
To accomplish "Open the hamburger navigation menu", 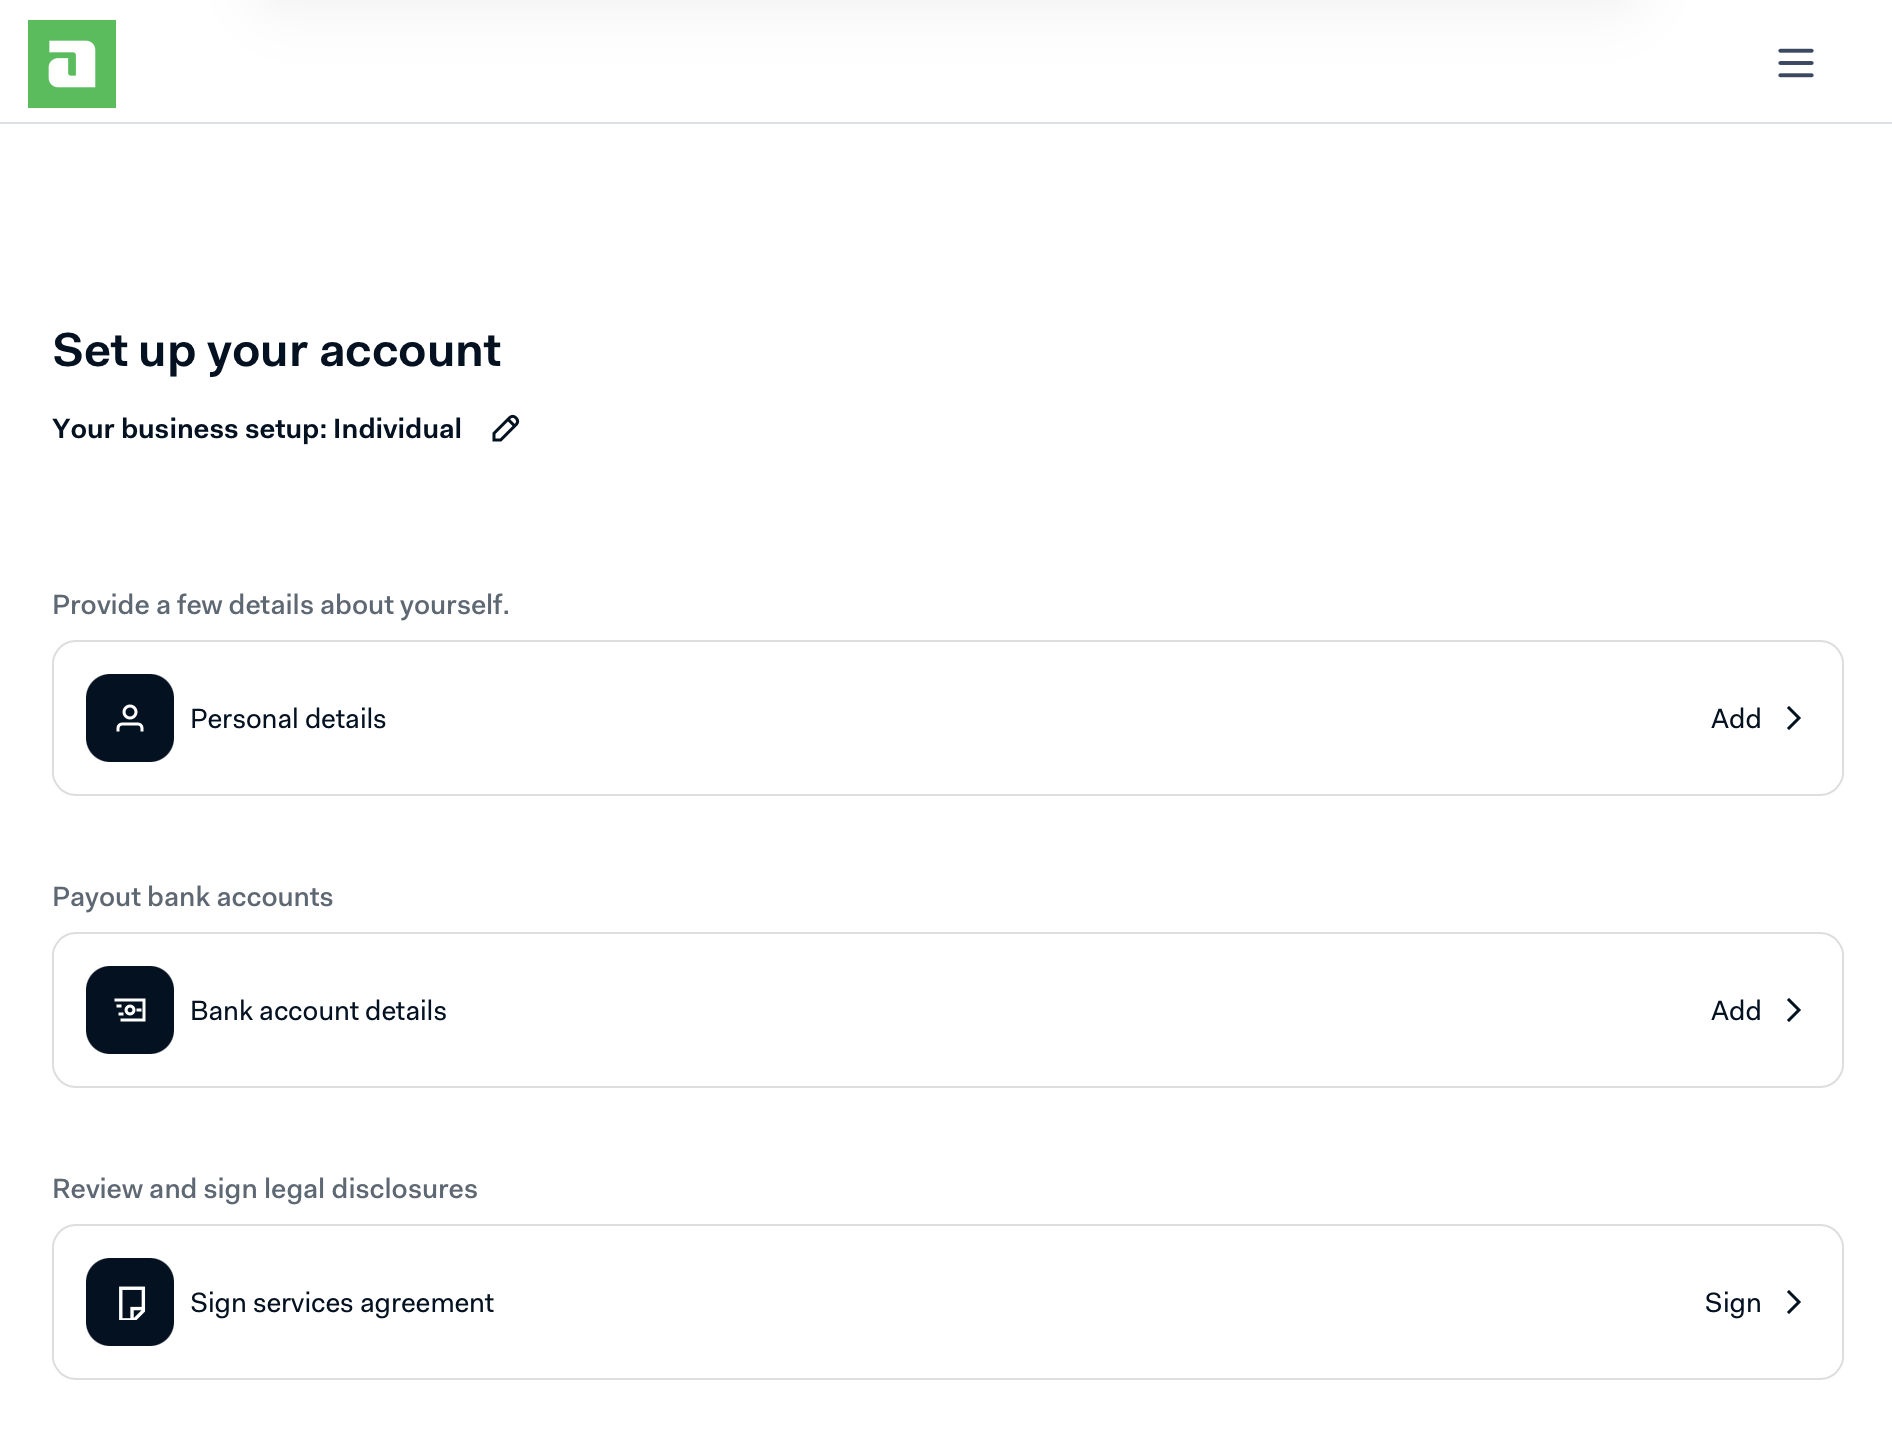I will (x=1795, y=63).
